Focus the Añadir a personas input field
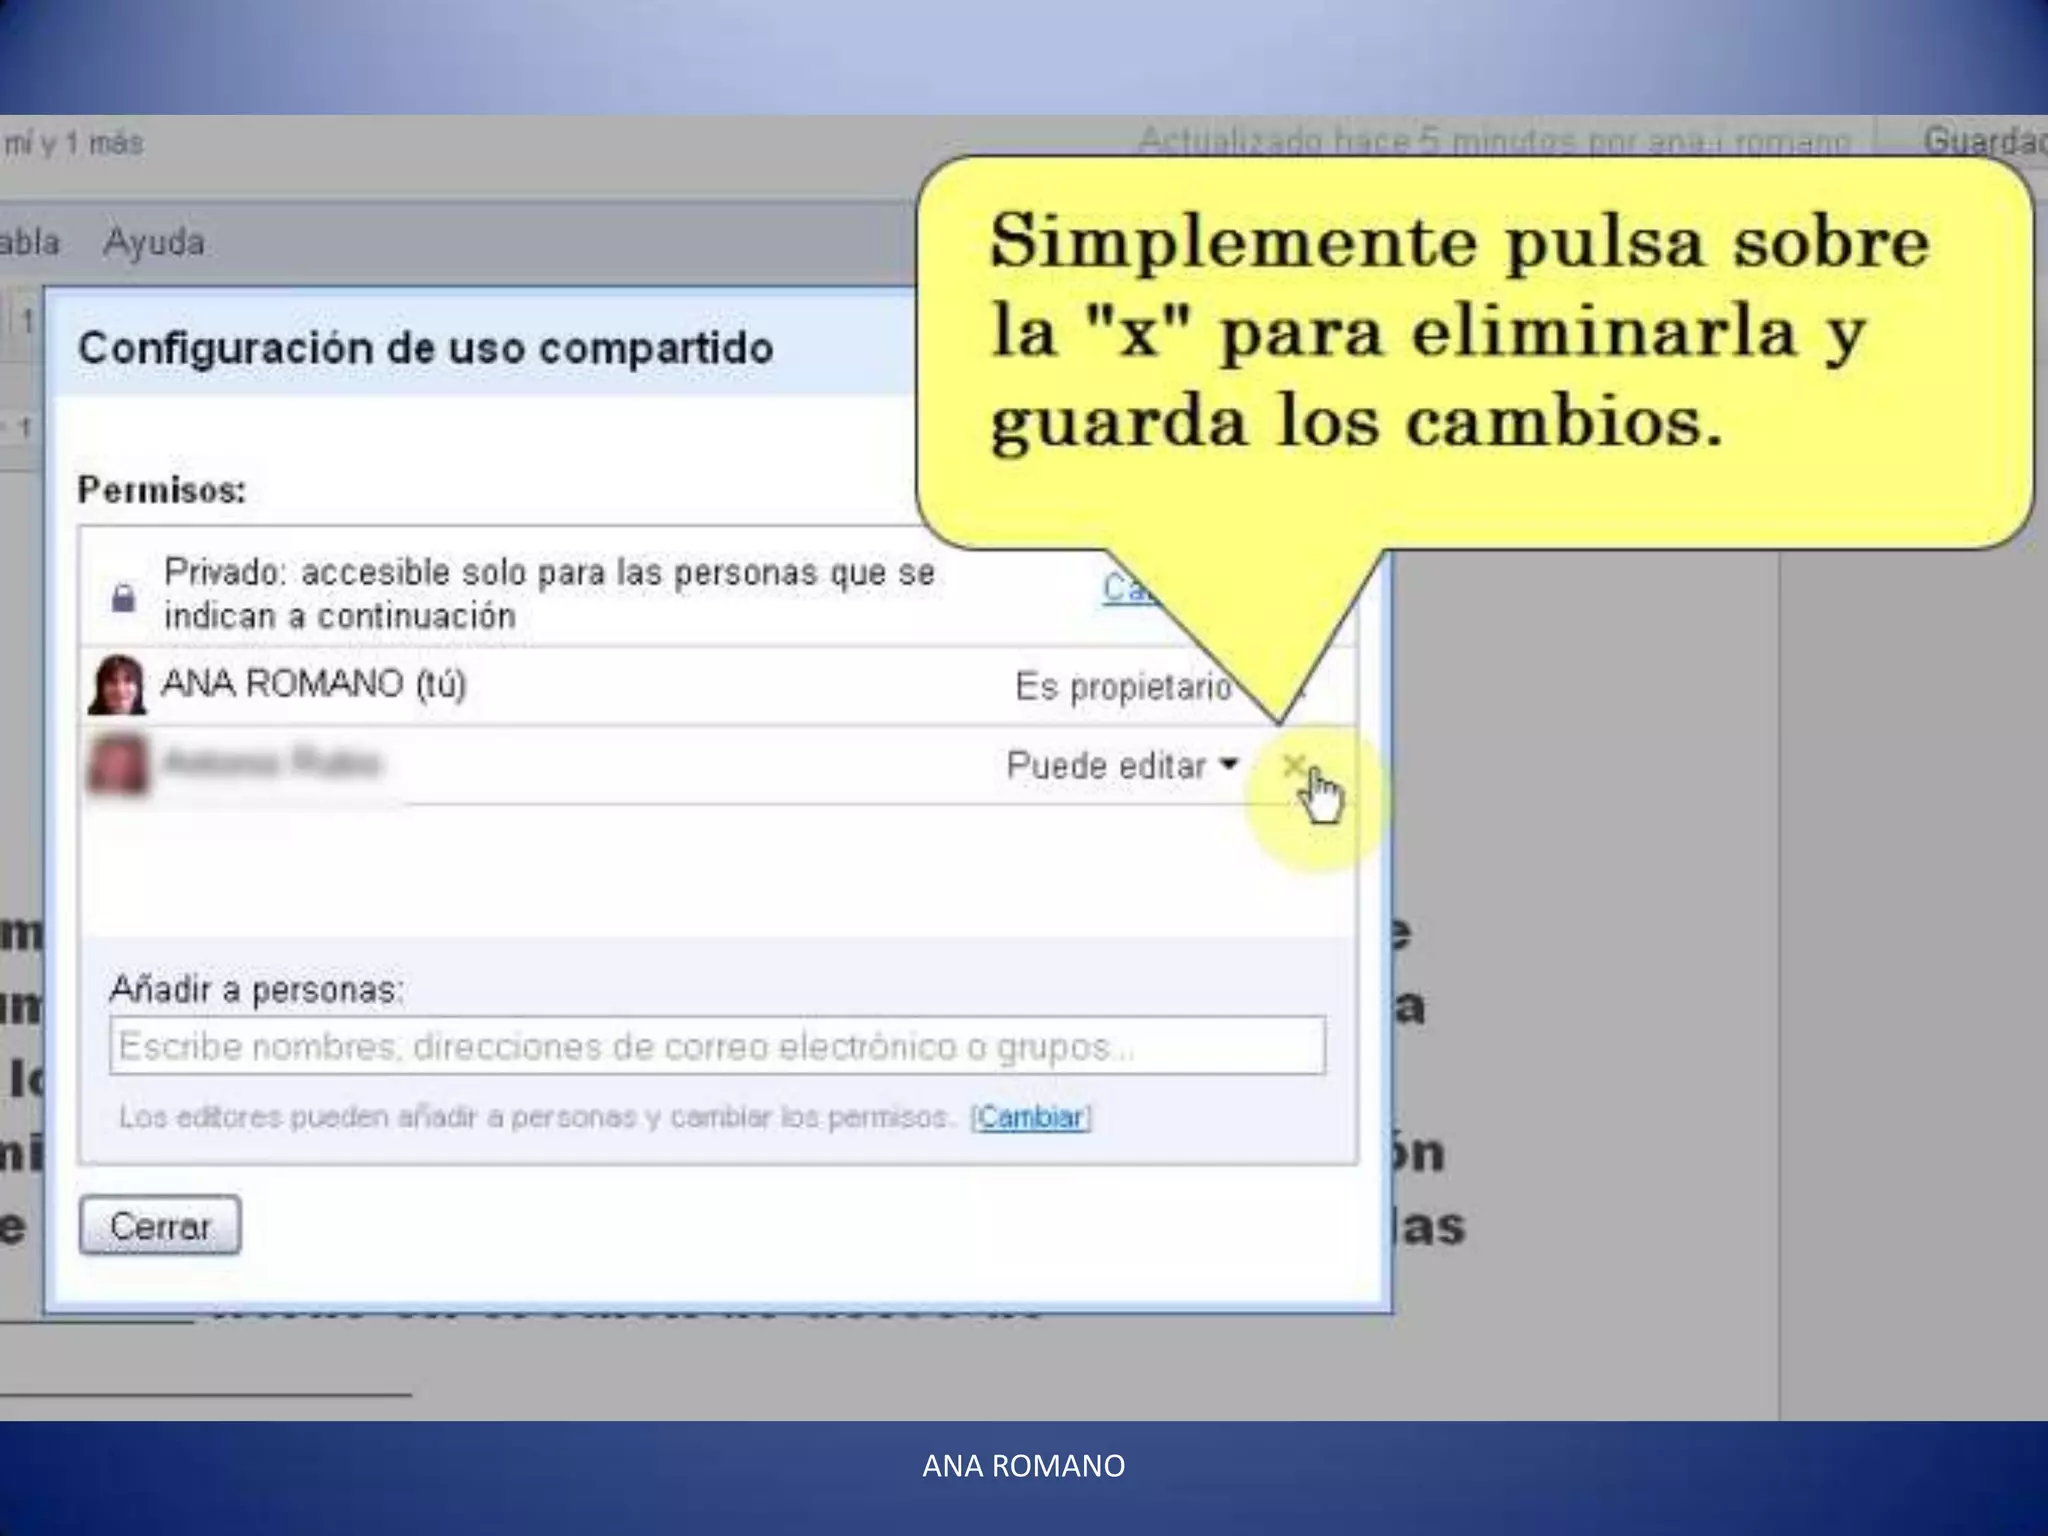The image size is (2048, 1536). pos(717,1047)
